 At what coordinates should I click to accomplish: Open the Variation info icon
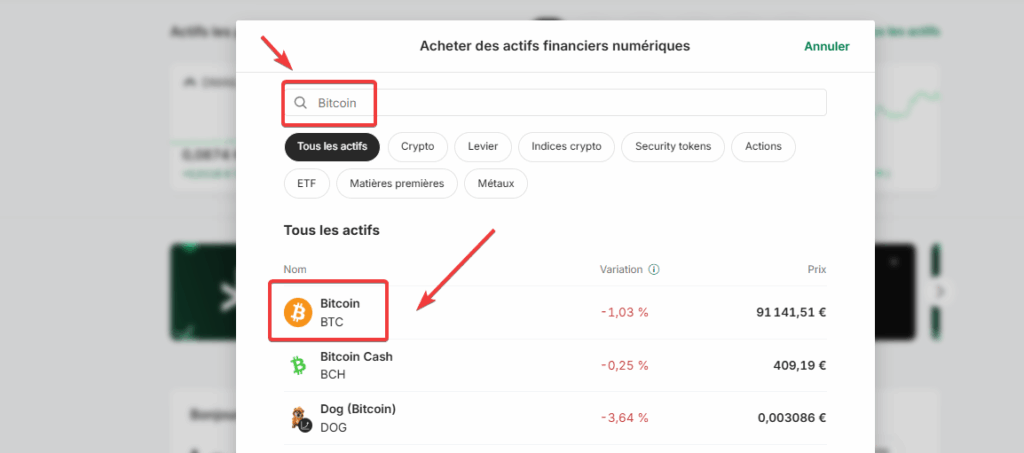(654, 270)
